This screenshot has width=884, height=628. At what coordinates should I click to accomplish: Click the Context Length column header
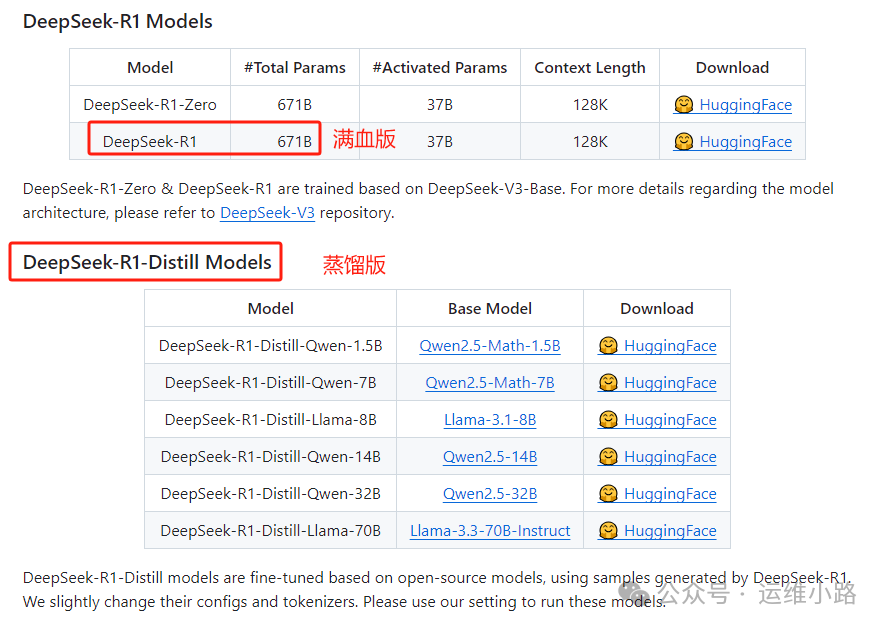pyautogui.click(x=589, y=67)
